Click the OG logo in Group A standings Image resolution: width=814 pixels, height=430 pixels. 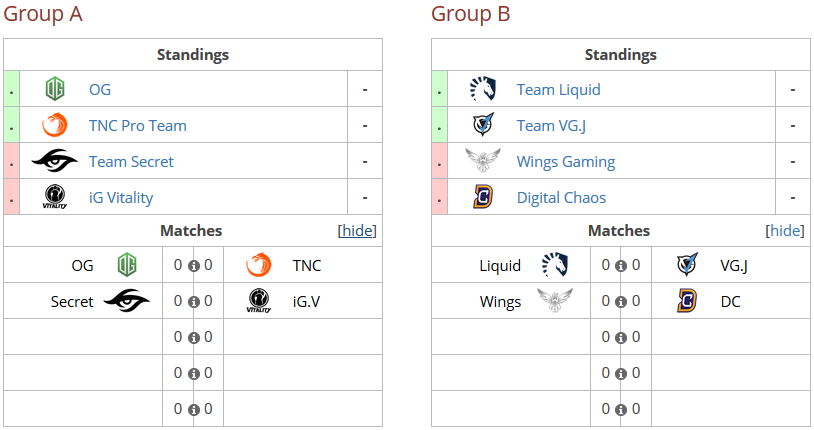point(55,89)
